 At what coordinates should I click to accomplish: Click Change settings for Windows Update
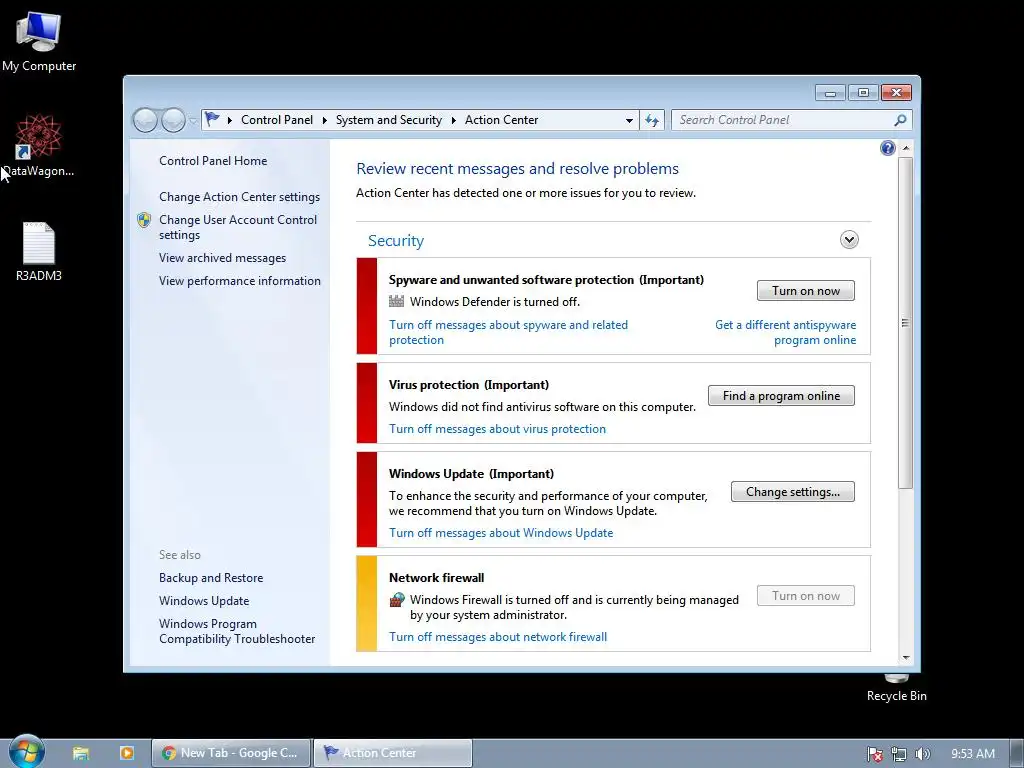[x=793, y=492]
